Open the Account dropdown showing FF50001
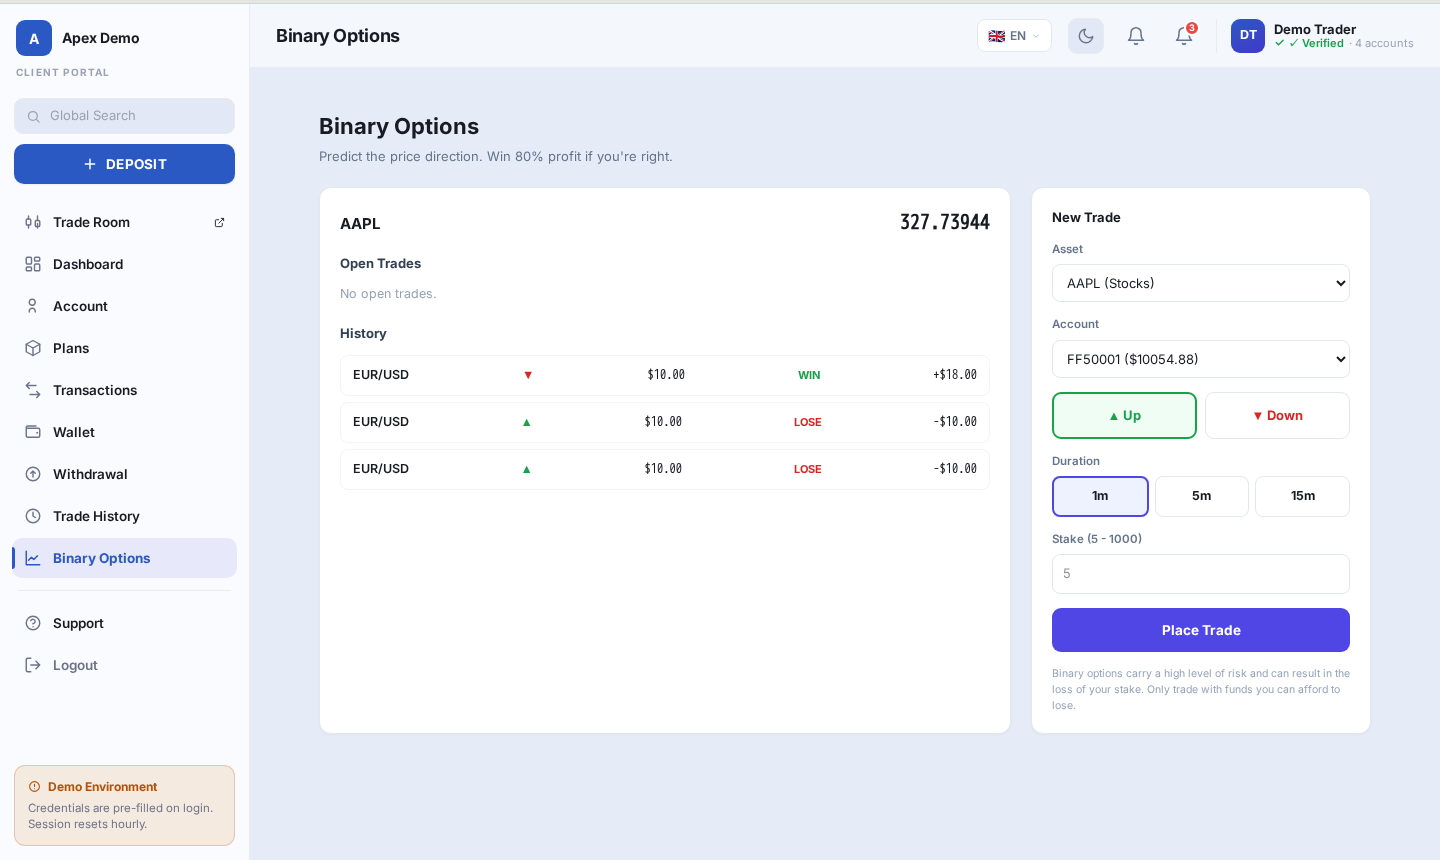This screenshot has width=1440, height=860. click(1201, 359)
